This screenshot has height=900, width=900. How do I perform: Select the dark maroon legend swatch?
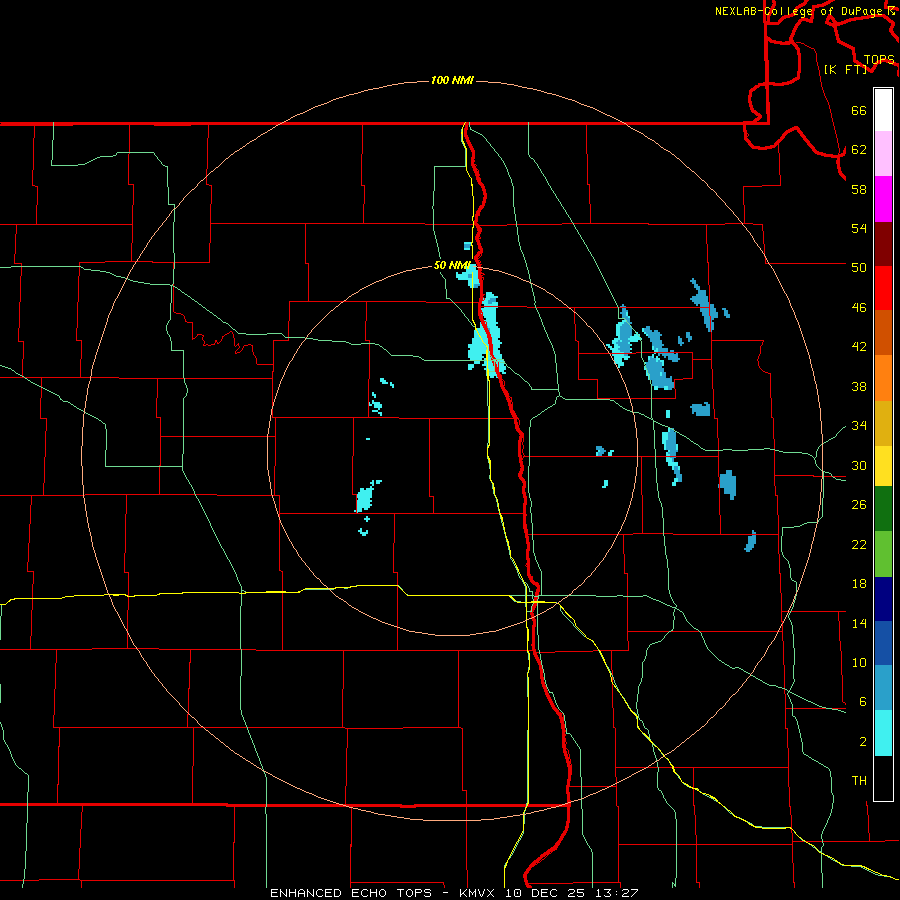(x=883, y=244)
